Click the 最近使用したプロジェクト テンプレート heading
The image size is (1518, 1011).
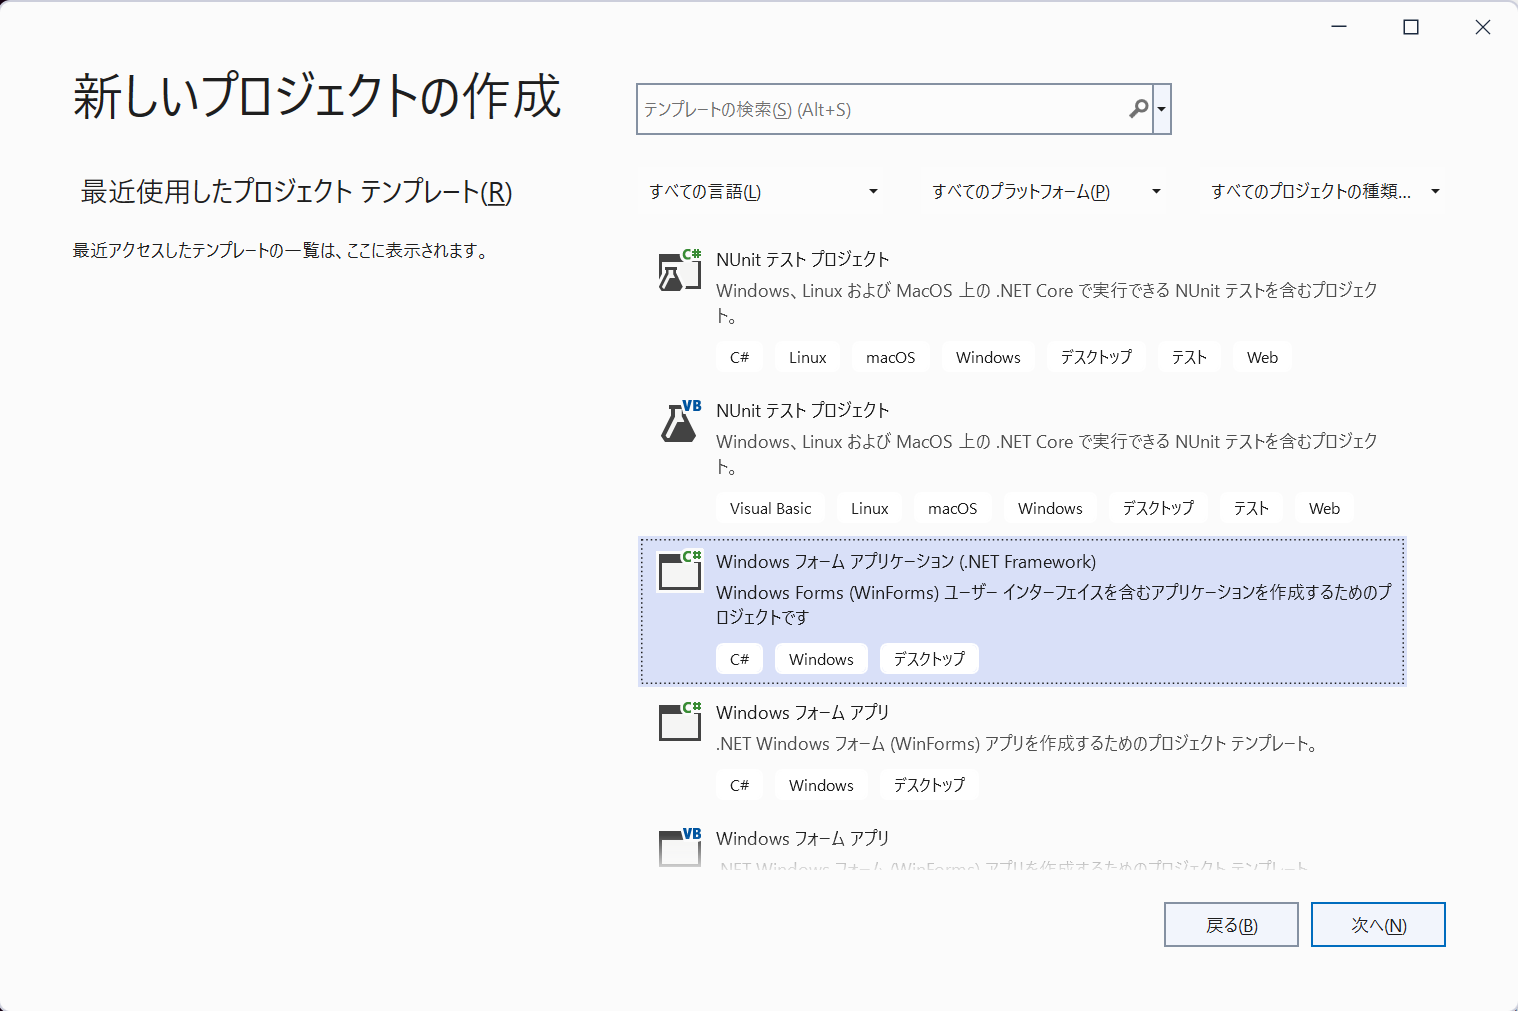point(296,192)
